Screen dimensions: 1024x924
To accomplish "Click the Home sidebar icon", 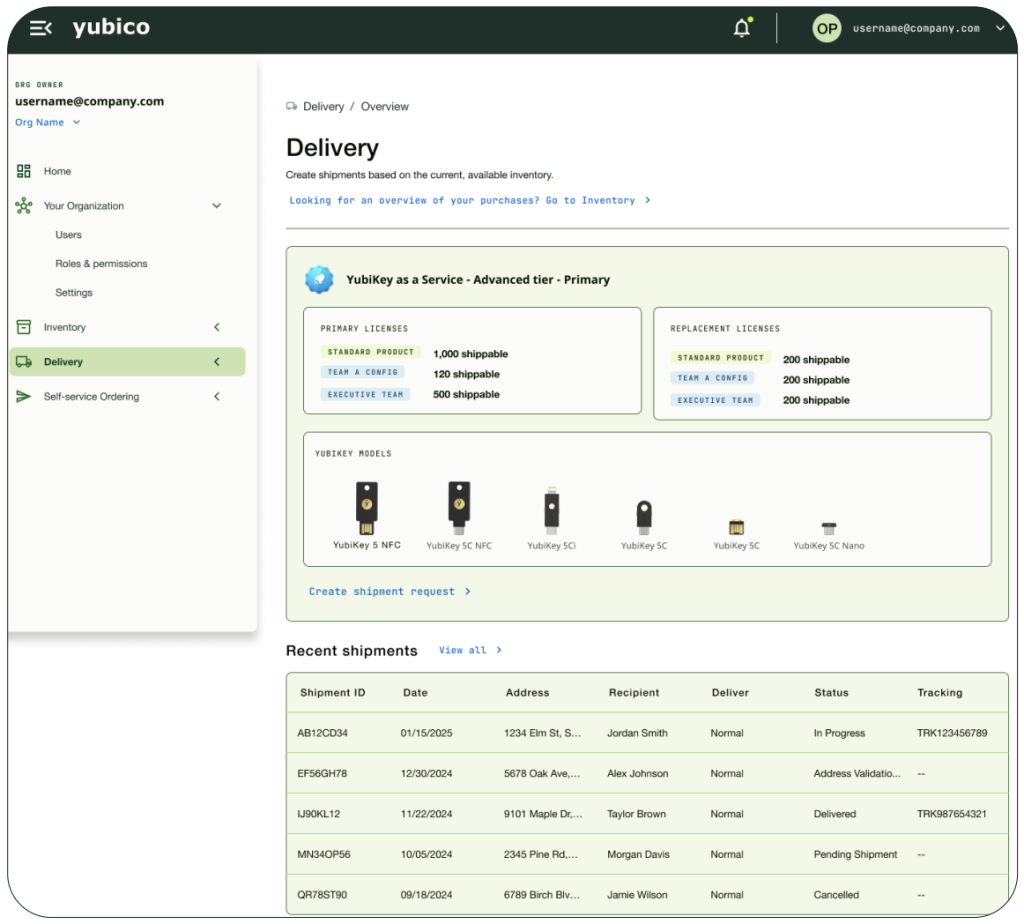I will [x=24, y=171].
